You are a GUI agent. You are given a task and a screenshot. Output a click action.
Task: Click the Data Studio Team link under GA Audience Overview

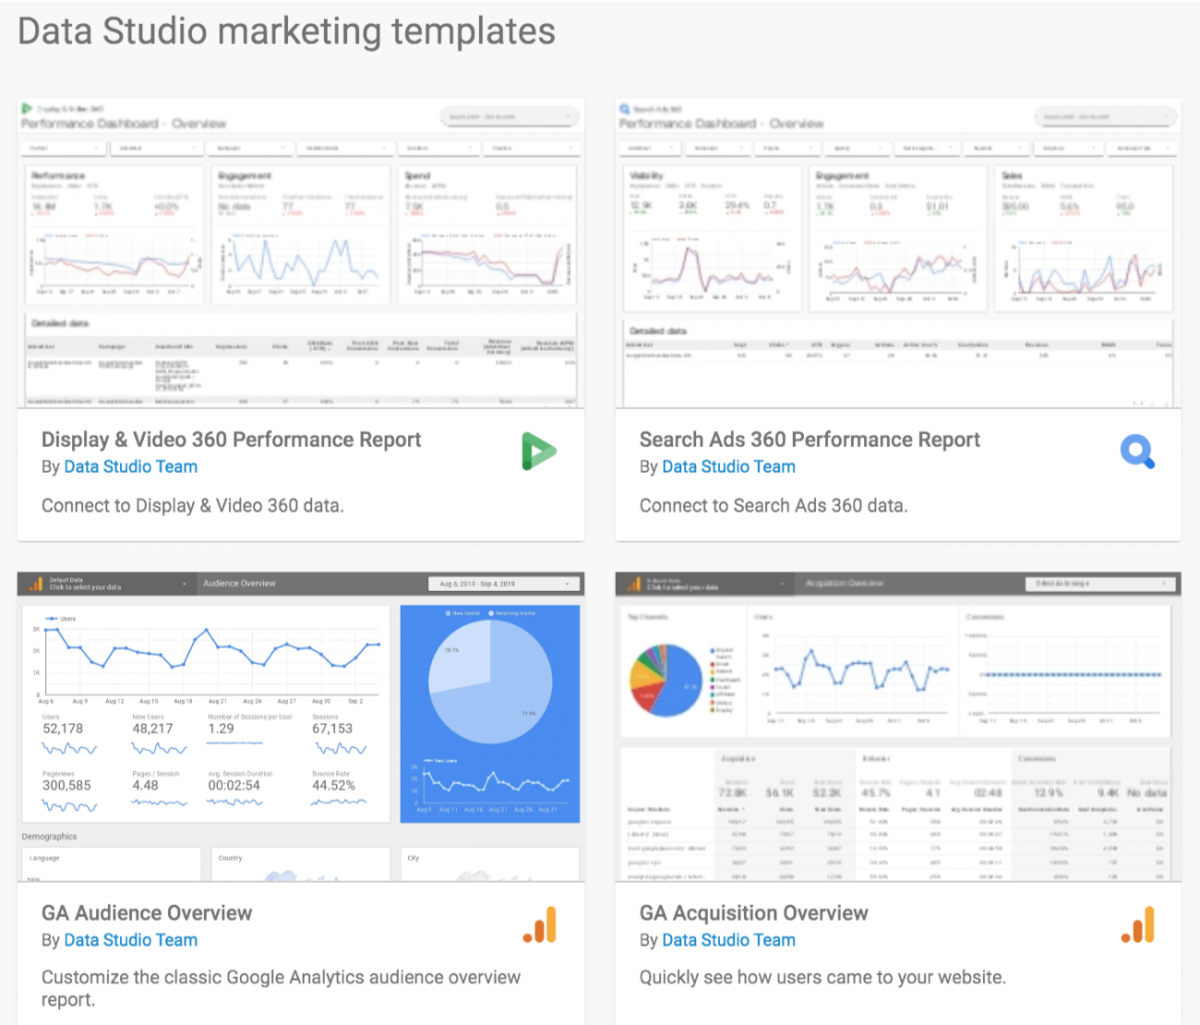coord(130,940)
